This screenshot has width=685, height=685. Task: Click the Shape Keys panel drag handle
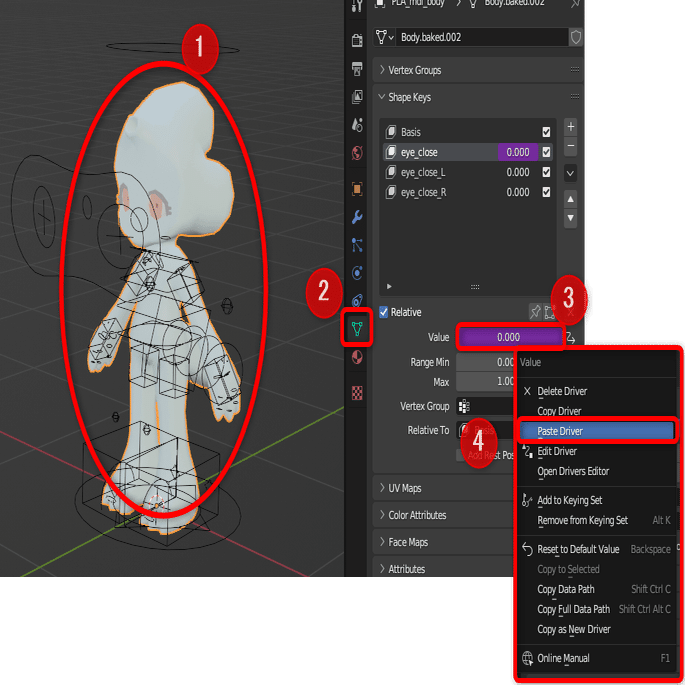tap(575, 97)
